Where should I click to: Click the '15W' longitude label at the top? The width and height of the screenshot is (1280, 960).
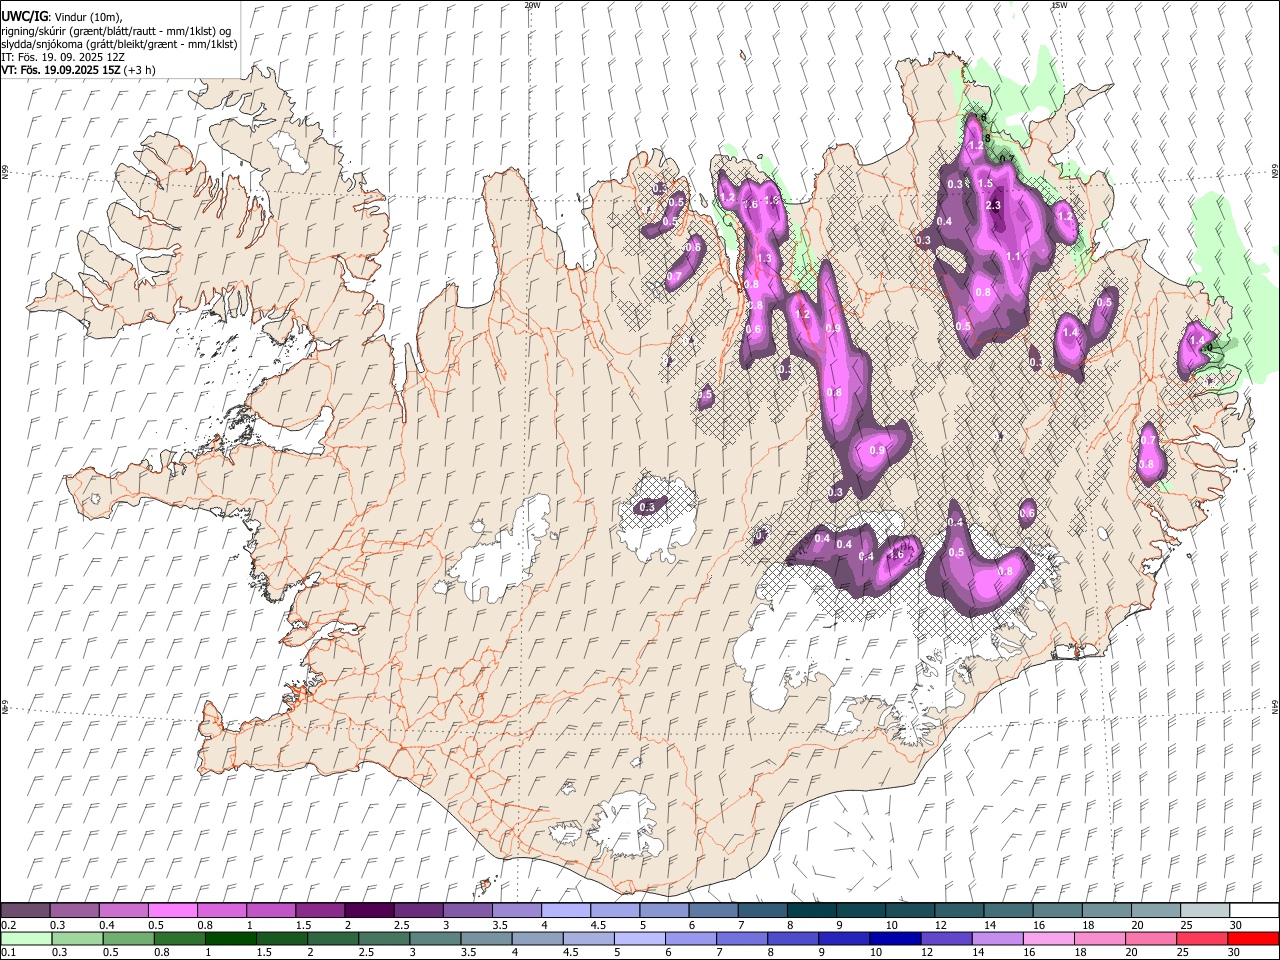pos(1059,5)
